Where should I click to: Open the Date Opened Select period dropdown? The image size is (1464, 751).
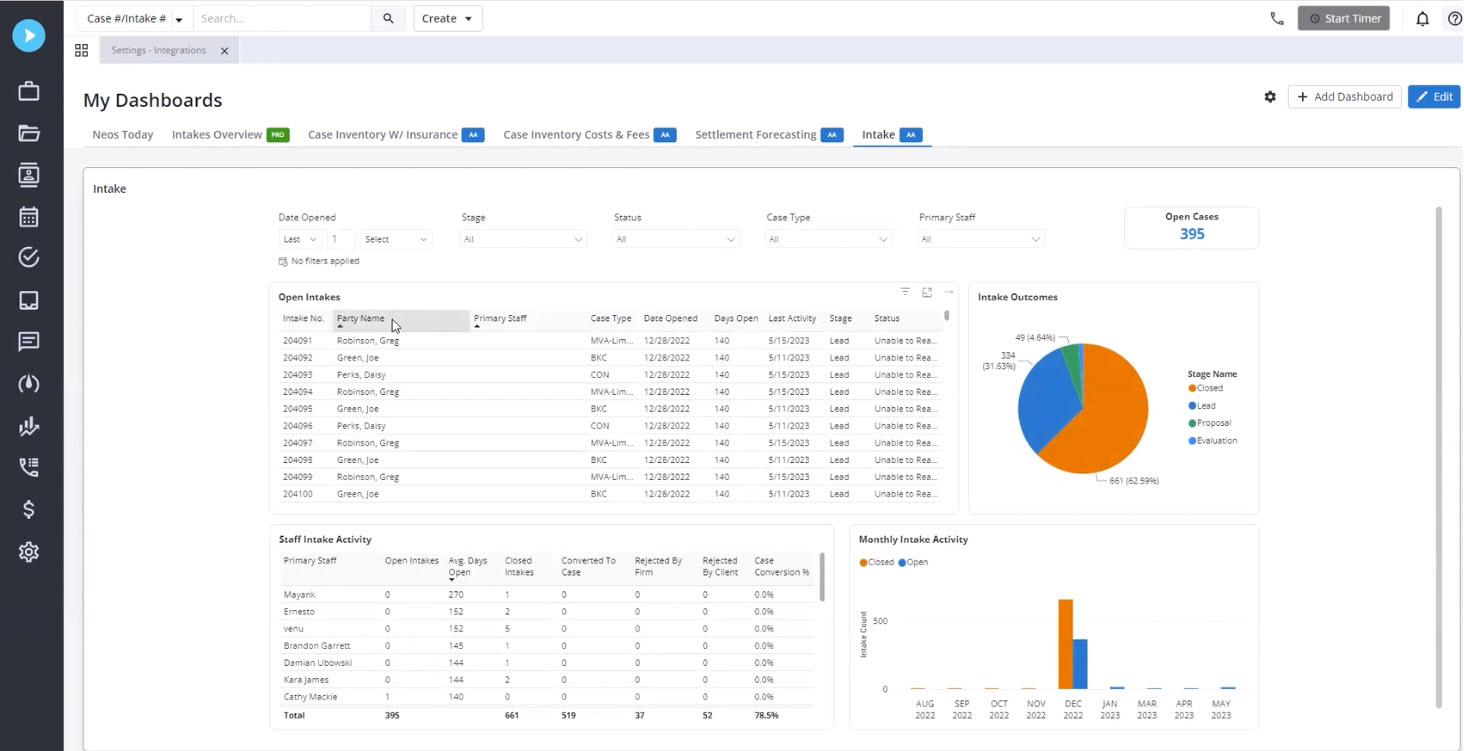(396, 239)
